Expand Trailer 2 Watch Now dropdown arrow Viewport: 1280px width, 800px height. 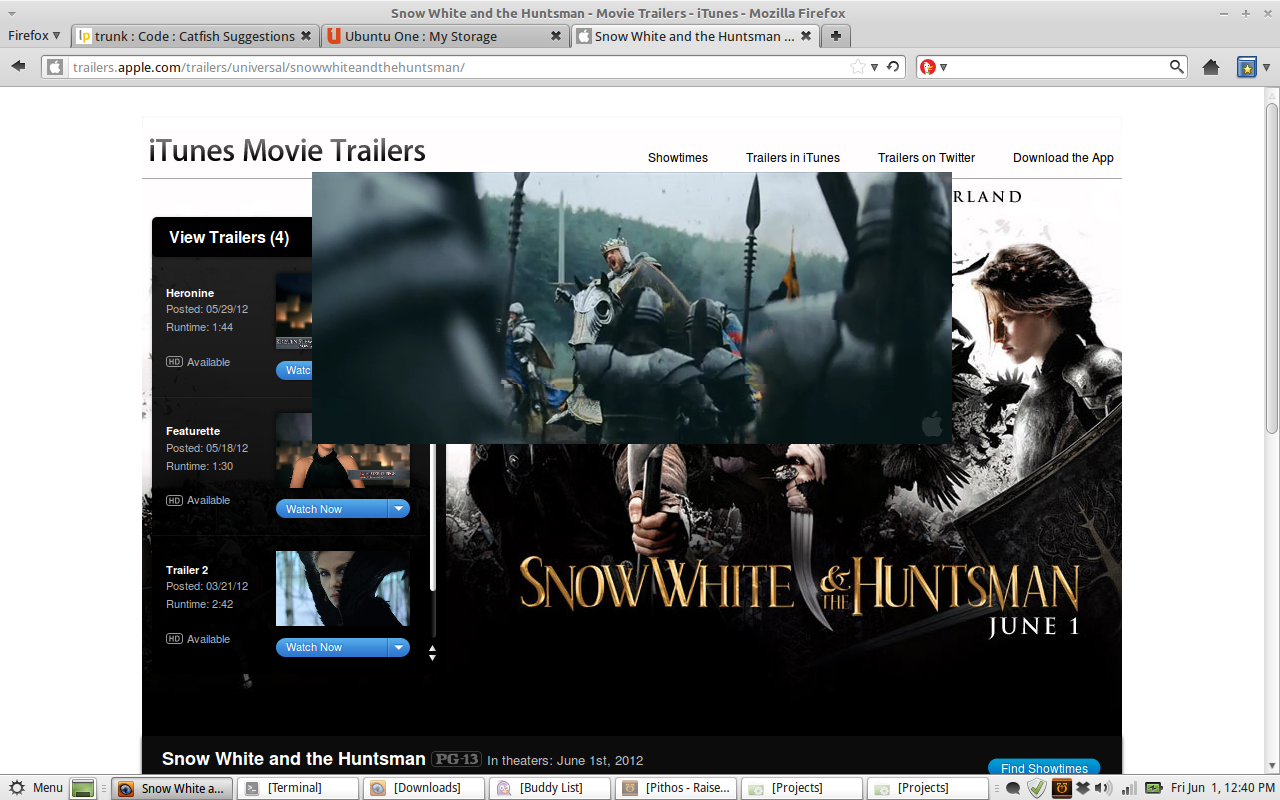399,647
